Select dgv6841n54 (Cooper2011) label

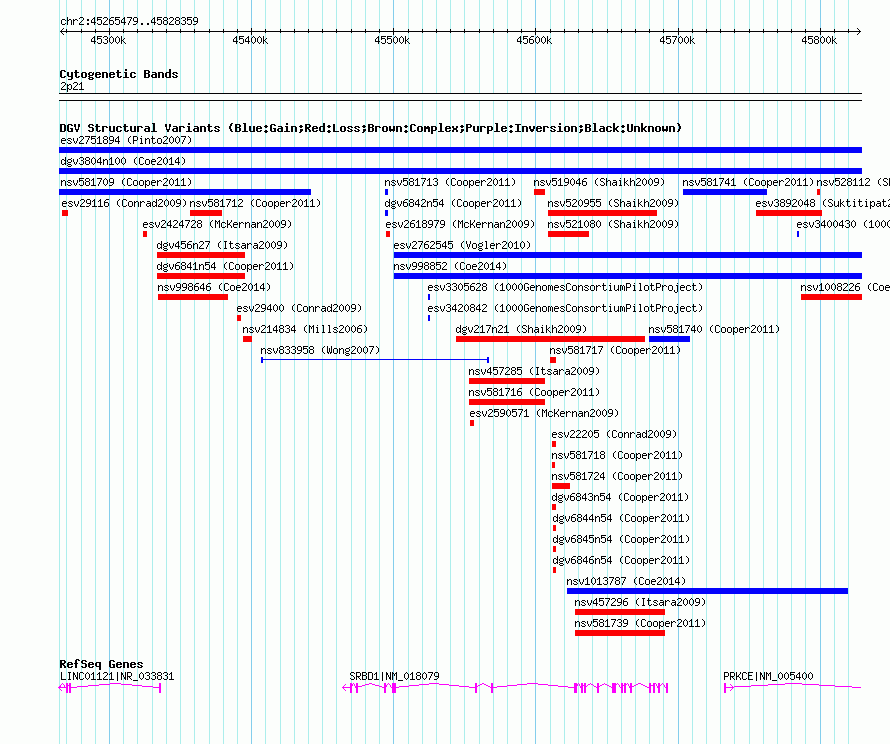225,266
